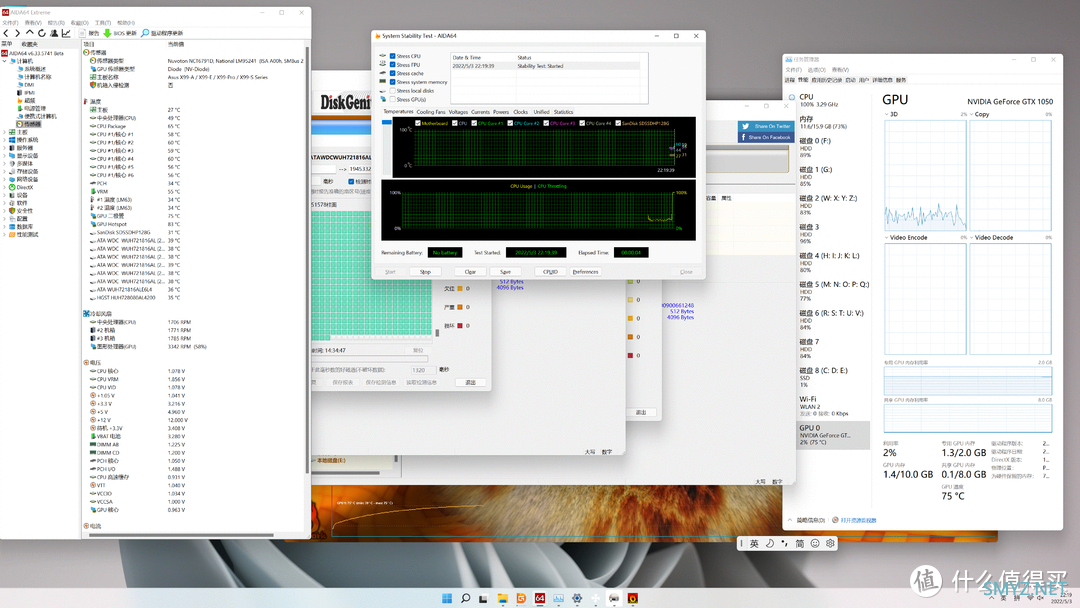1080x608 pixels.
Task: Toggle Motherboard graph legend checkbox
Action: click(418, 123)
